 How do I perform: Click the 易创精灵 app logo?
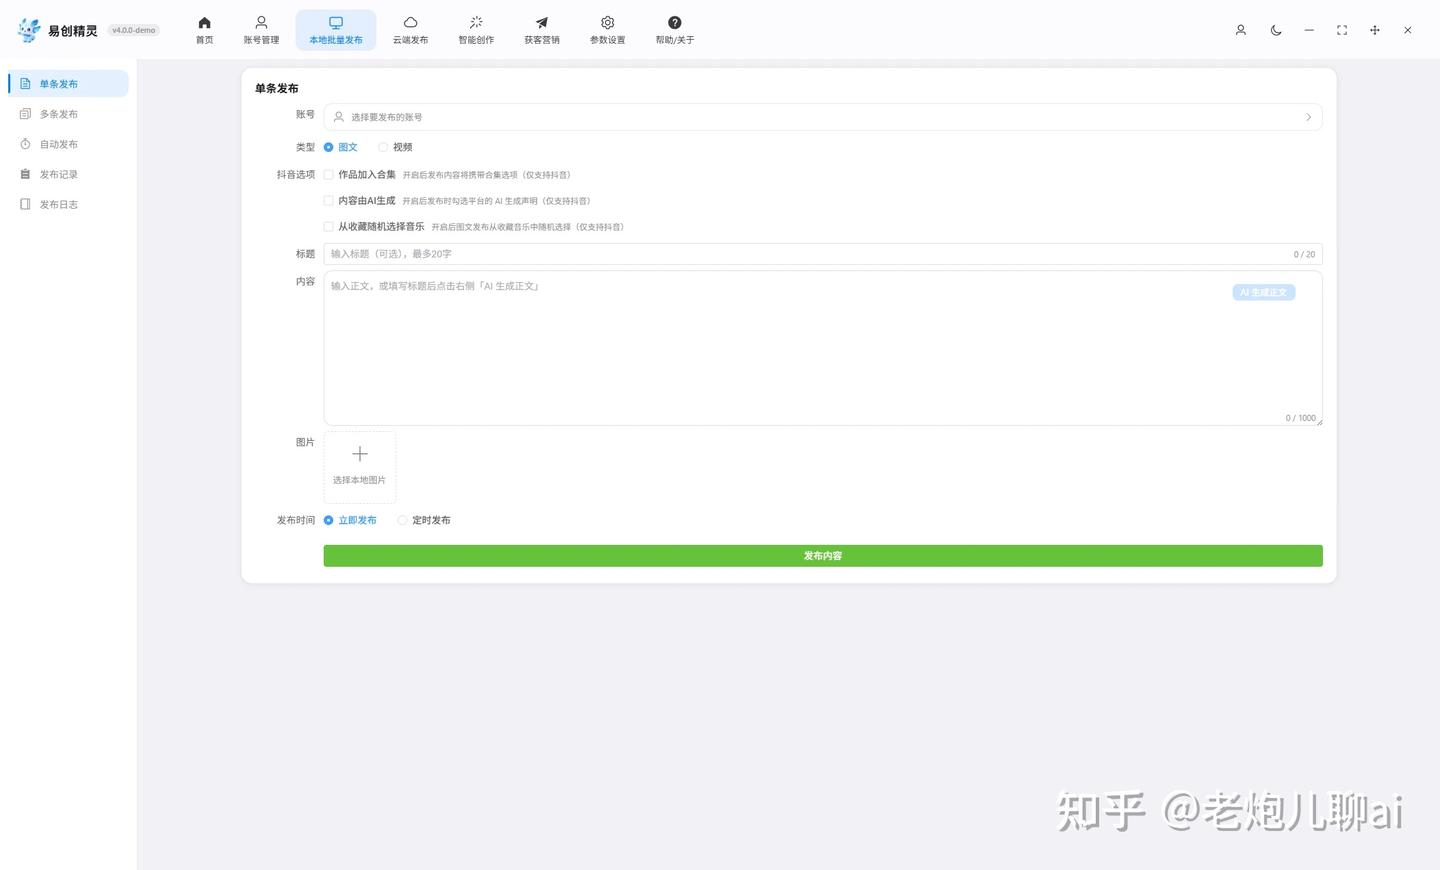(x=30, y=30)
